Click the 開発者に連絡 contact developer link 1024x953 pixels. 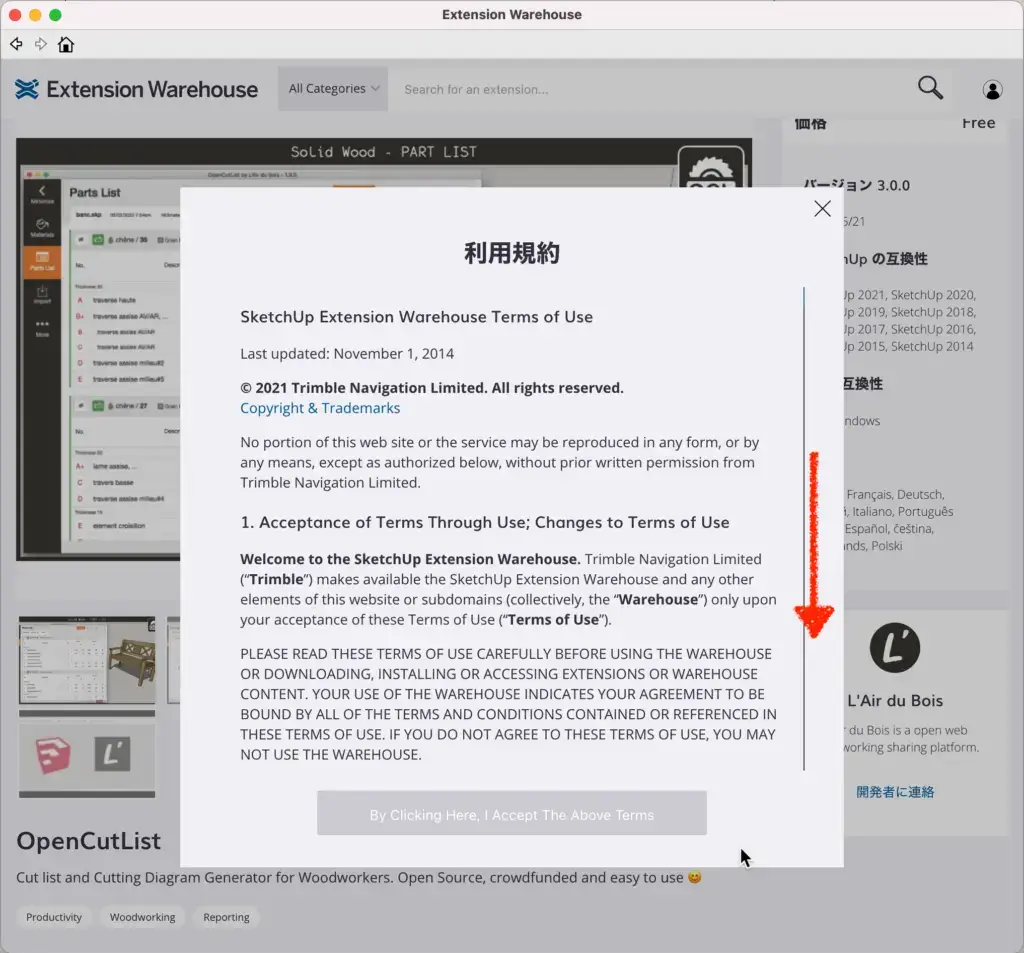tap(895, 792)
